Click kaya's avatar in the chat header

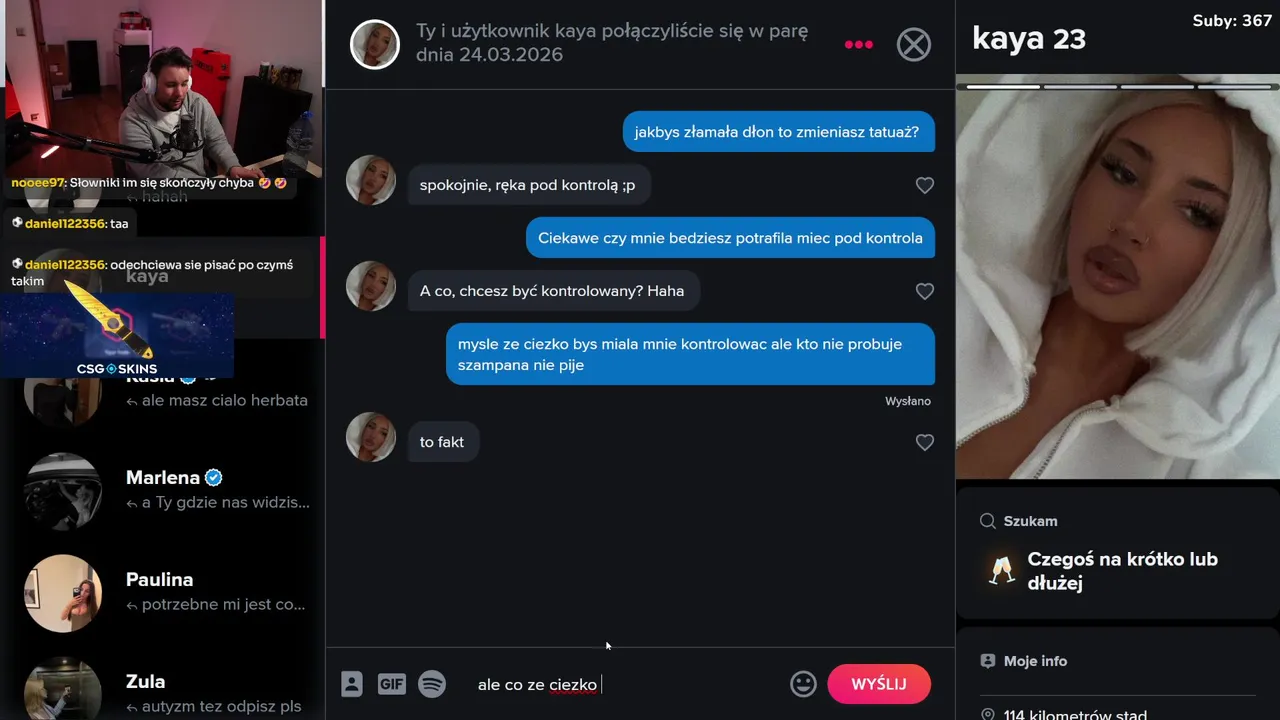pyautogui.click(x=375, y=44)
